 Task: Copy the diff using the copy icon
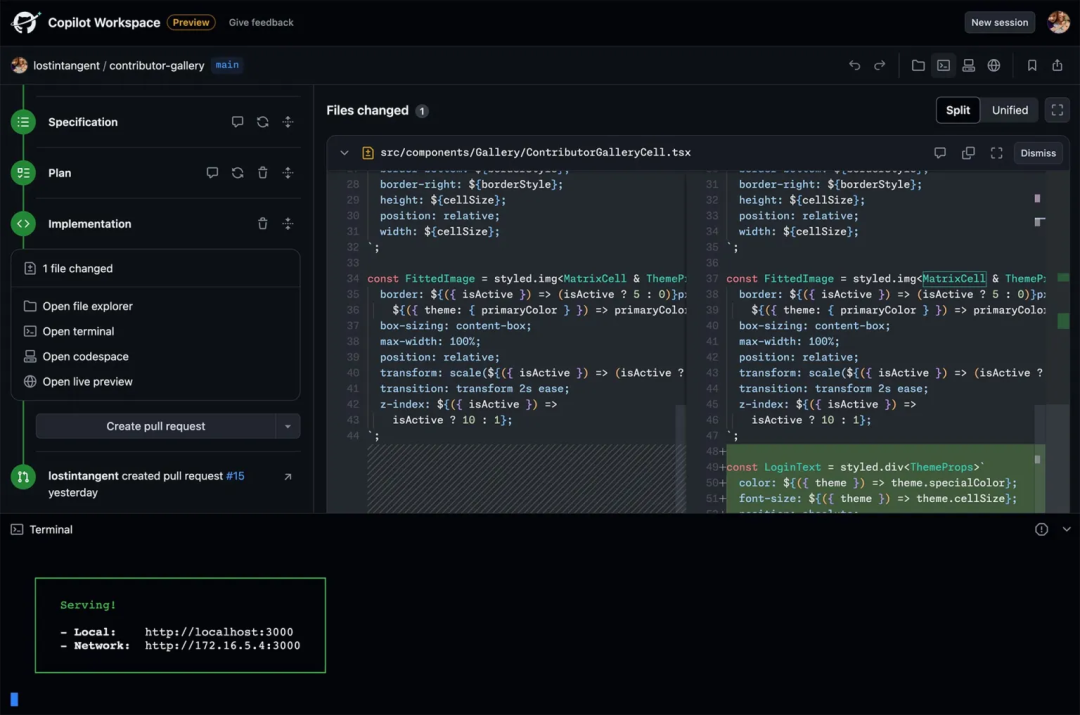pyautogui.click(x=967, y=152)
